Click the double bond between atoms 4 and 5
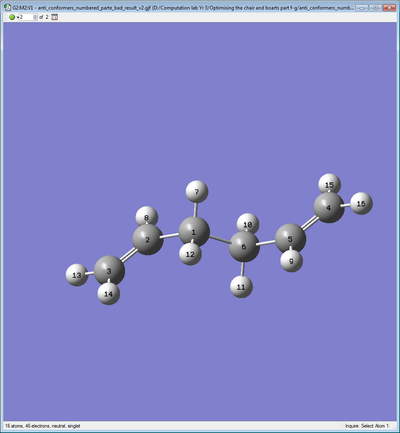Screen dimensions: 400x433 pyautogui.click(x=310, y=223)
